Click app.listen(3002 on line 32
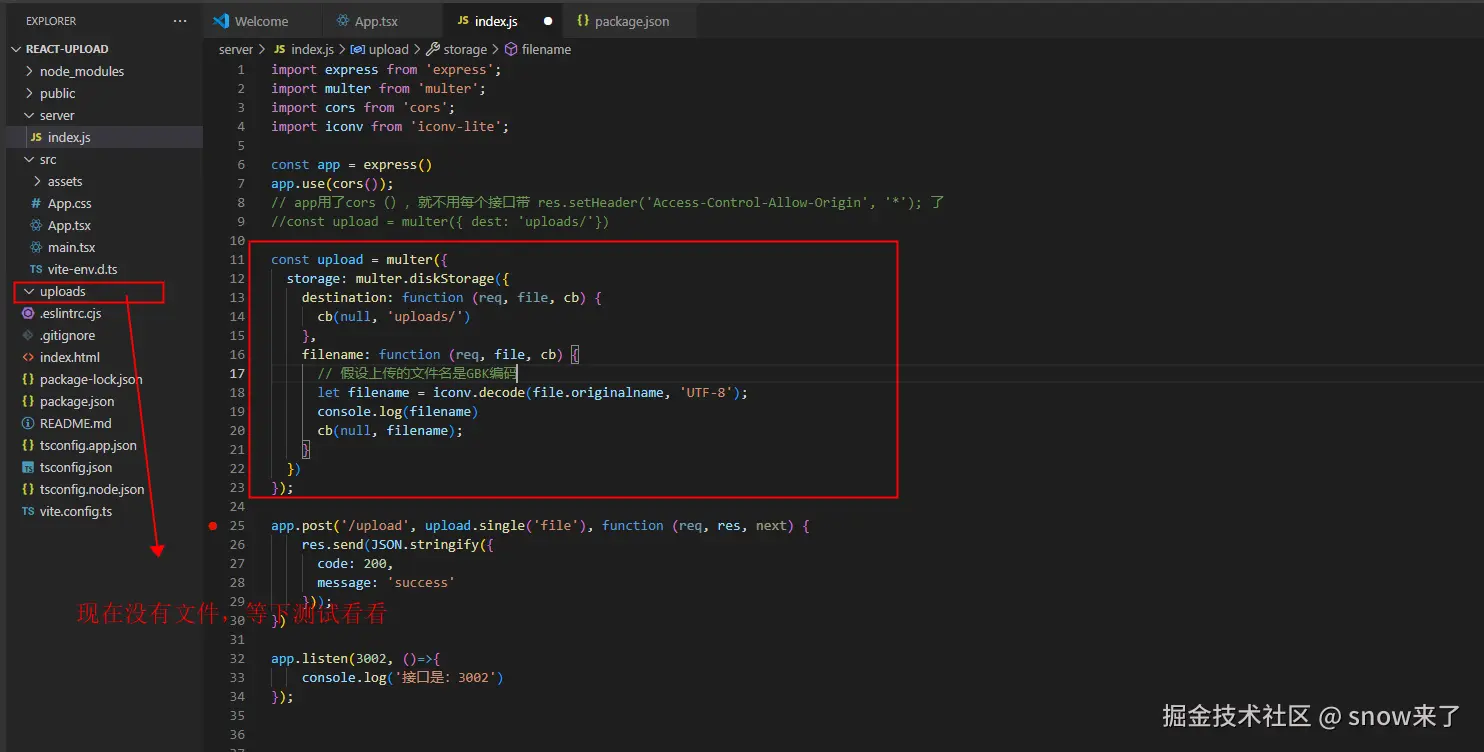The width and height of the screenshot is (1484, 752). 328,658
